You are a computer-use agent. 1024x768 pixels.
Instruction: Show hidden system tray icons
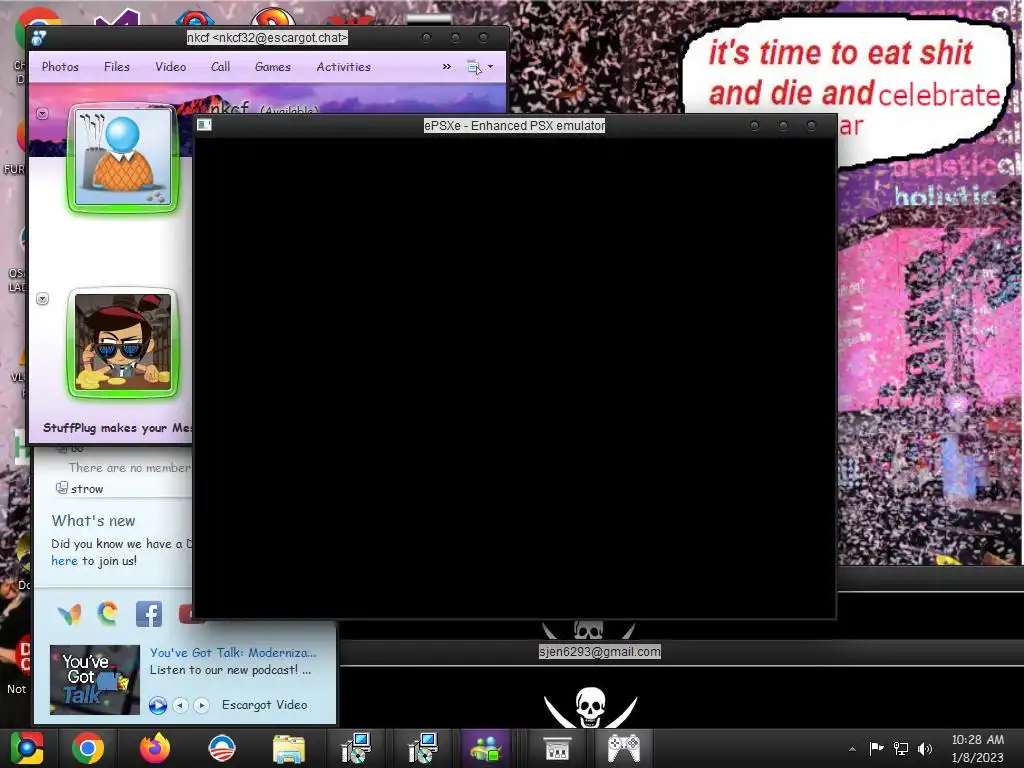click(852, 749)
